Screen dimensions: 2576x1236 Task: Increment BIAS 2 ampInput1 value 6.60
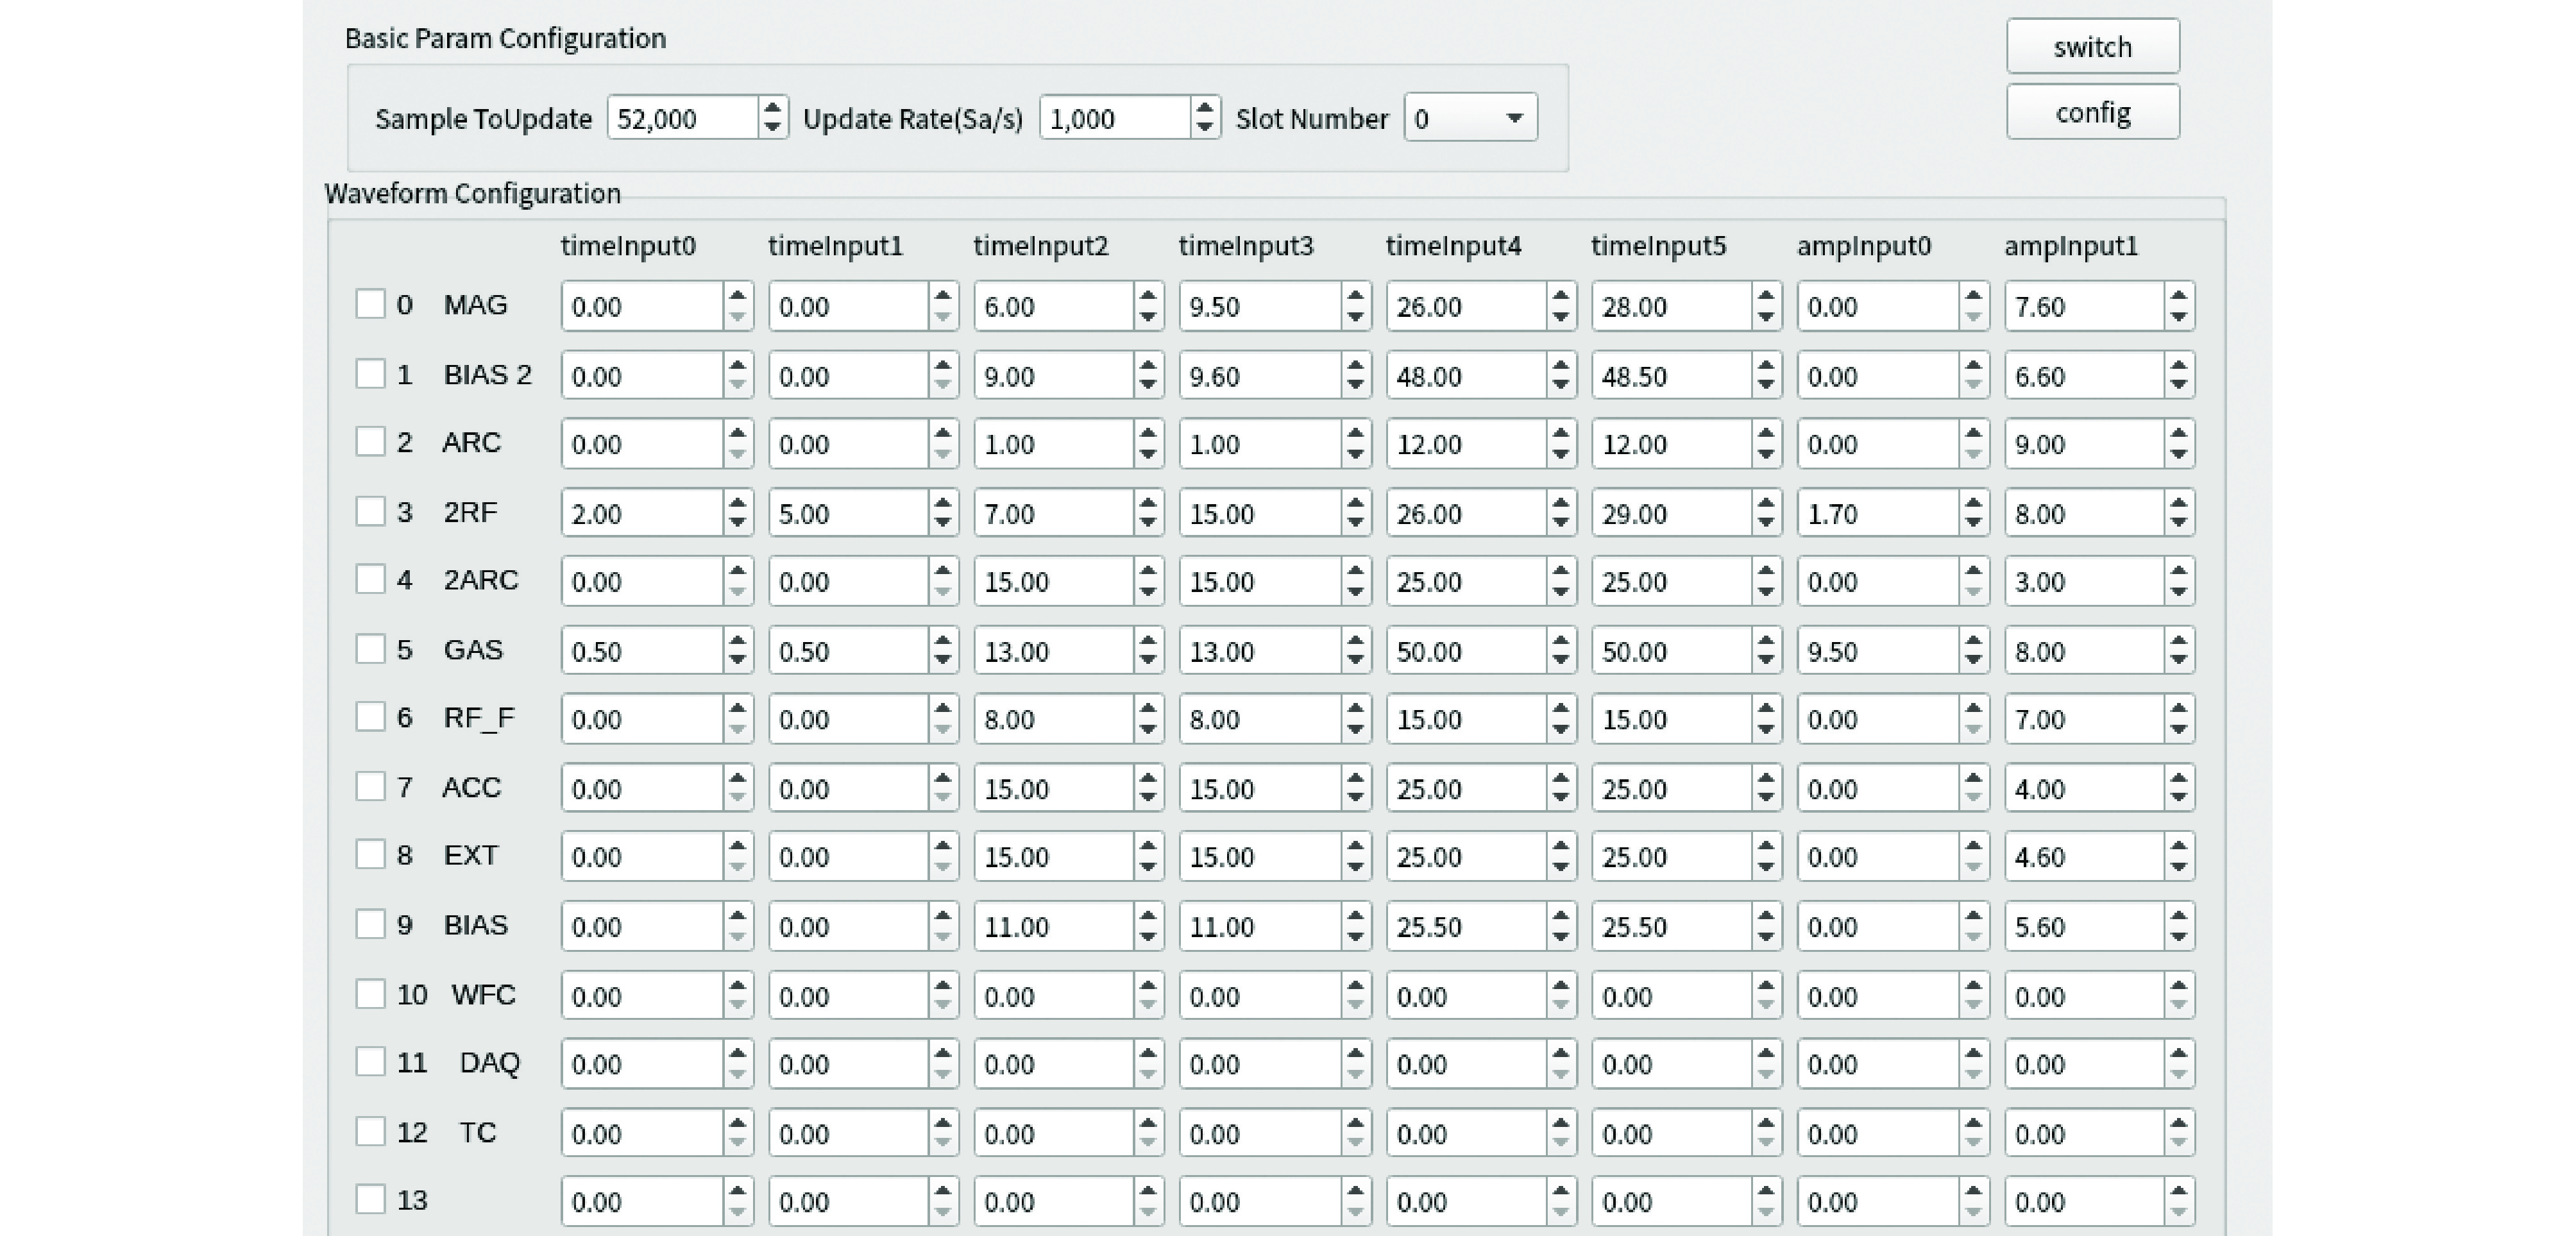[2179, 365]
